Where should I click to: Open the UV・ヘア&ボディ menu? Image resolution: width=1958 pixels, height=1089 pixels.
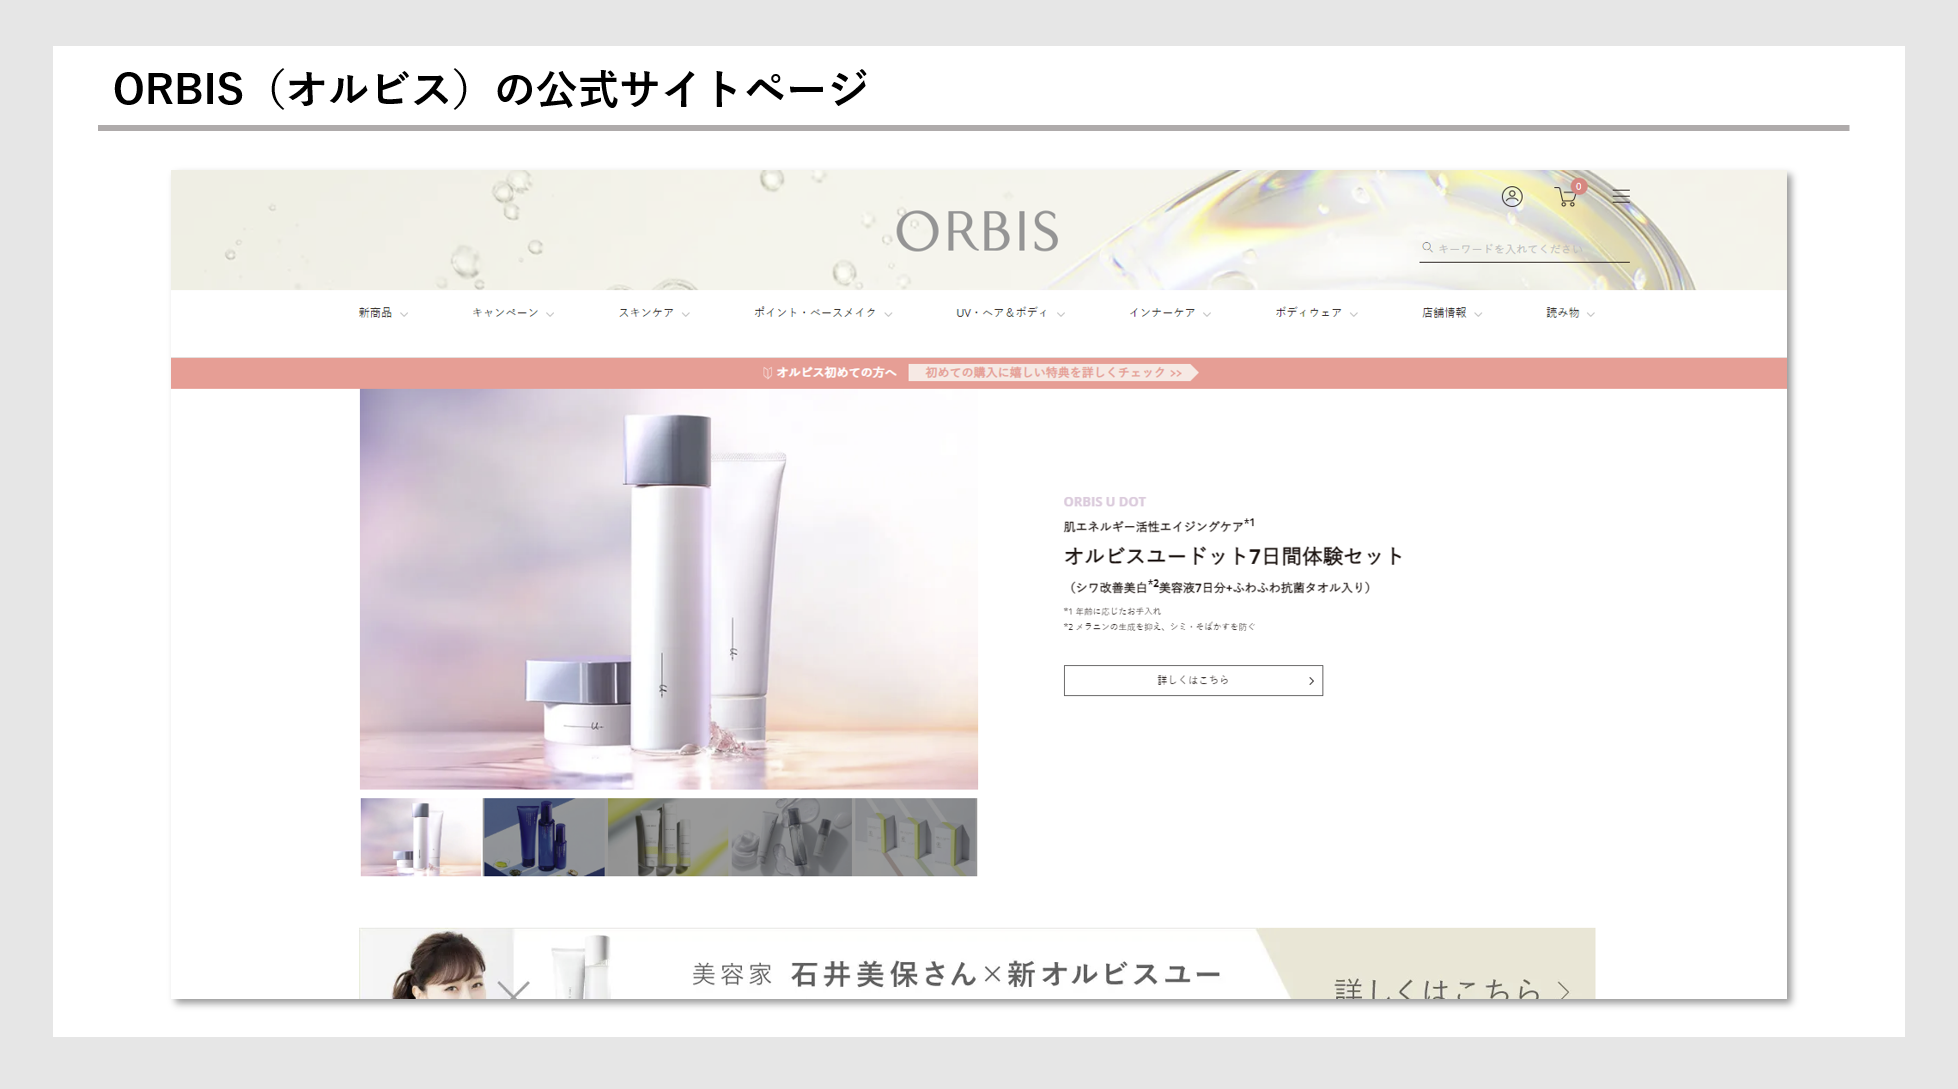point(1010,313)
